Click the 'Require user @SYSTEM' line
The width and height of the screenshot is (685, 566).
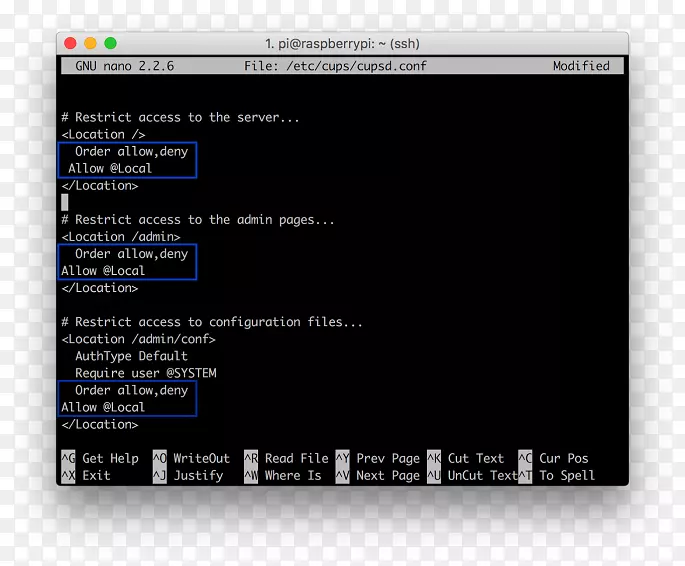pyautogui.click(x=145, y=373)
